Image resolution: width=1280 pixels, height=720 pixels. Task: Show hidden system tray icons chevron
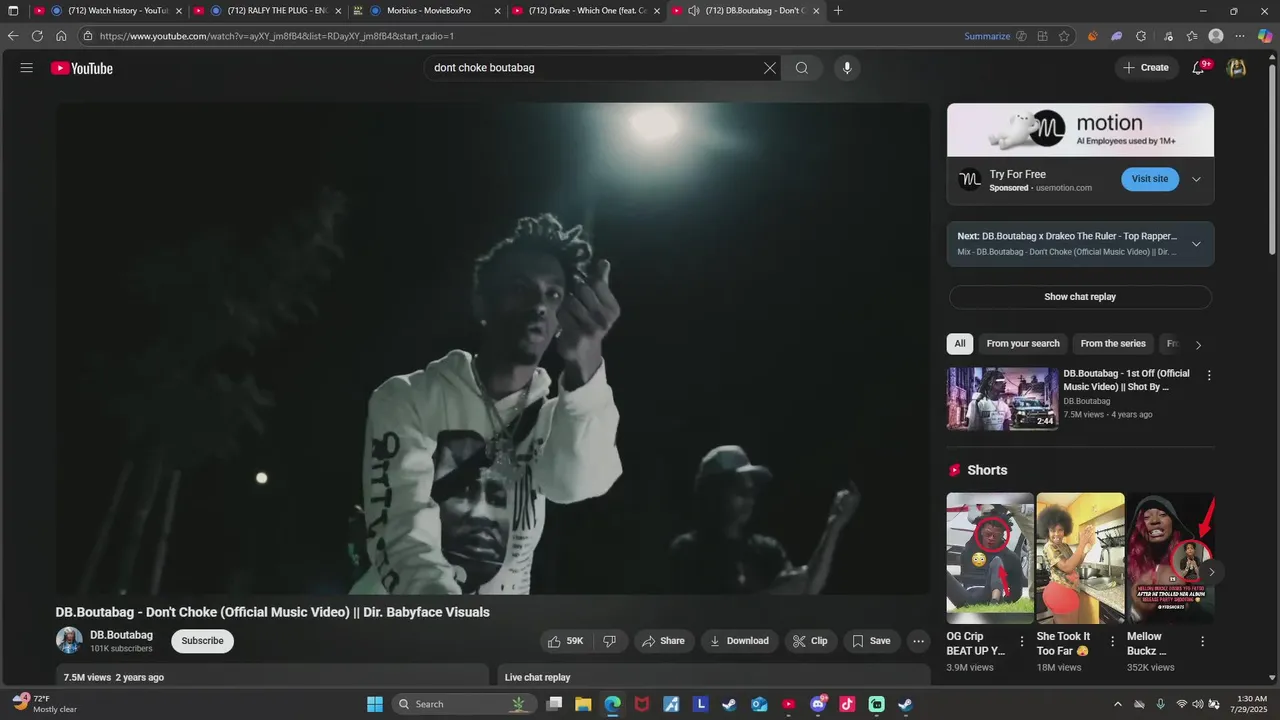[1116, 704]
